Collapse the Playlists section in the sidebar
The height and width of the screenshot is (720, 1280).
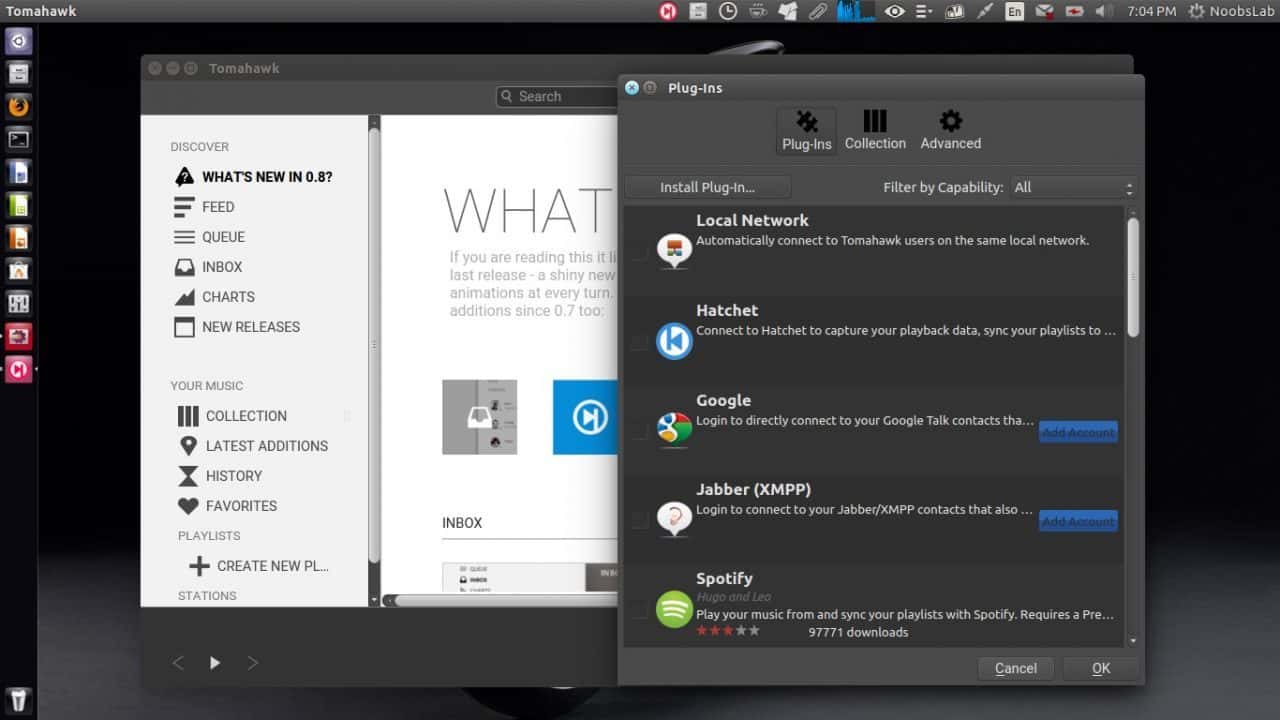coord(209,535)
